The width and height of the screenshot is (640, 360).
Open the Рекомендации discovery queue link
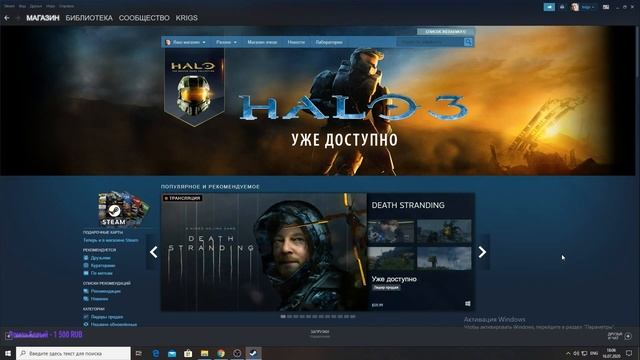coord(106,291)
